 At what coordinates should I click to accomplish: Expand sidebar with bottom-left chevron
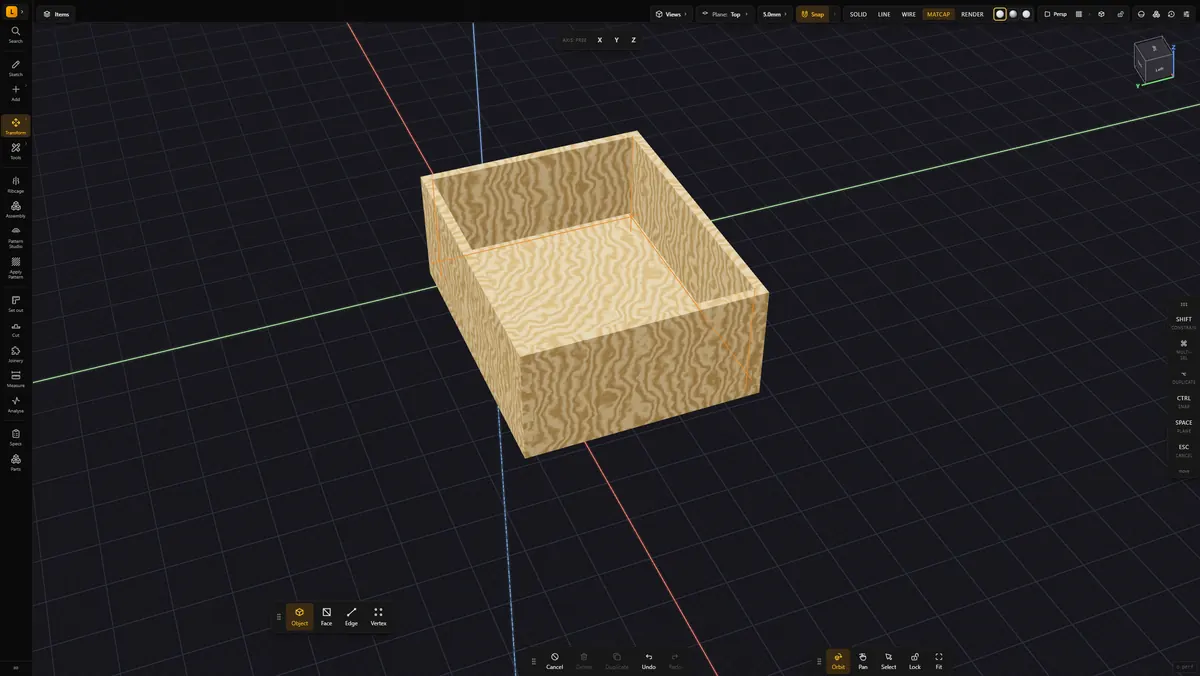click(x=16, y=666)
